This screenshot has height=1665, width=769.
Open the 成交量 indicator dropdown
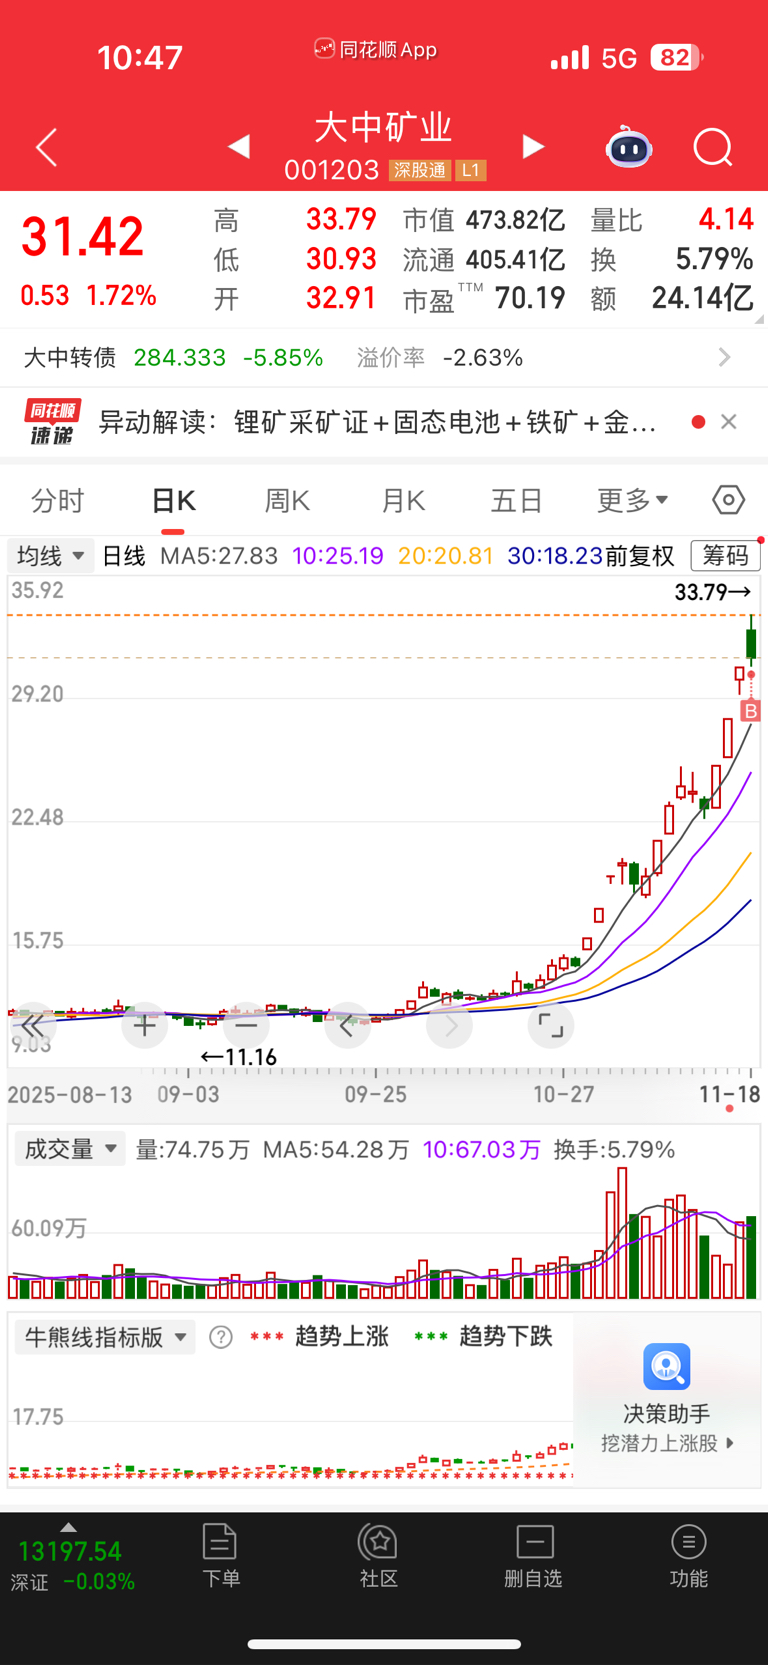[69, 1149]
